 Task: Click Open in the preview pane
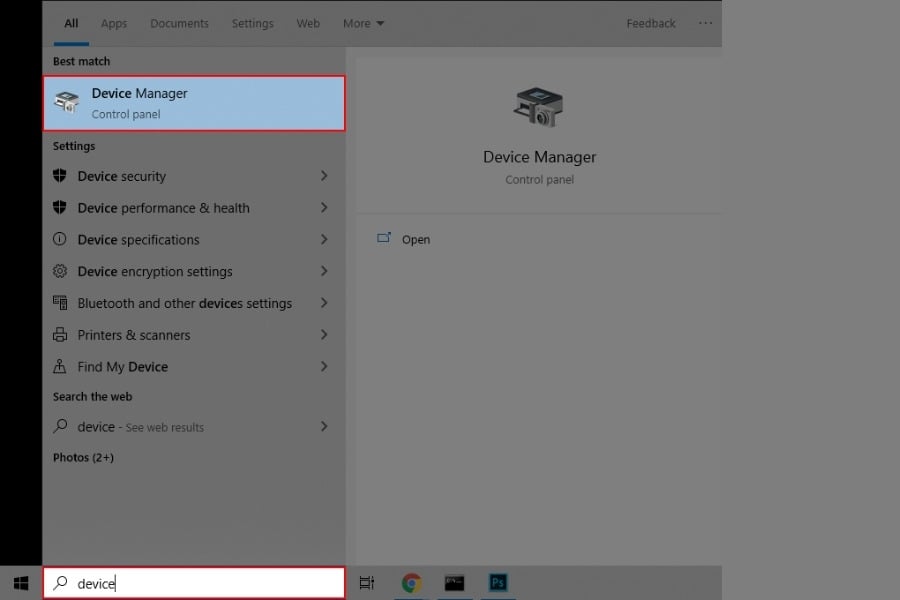(x=415, y=240)
